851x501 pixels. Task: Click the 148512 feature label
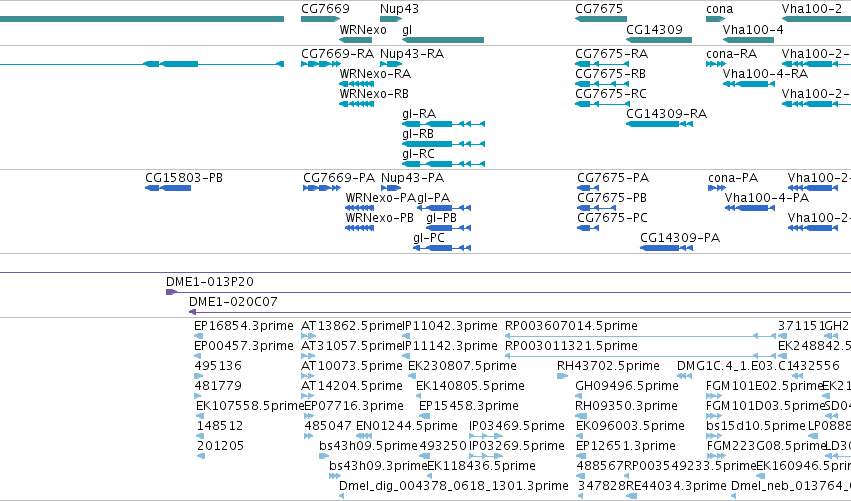point(220,426)
